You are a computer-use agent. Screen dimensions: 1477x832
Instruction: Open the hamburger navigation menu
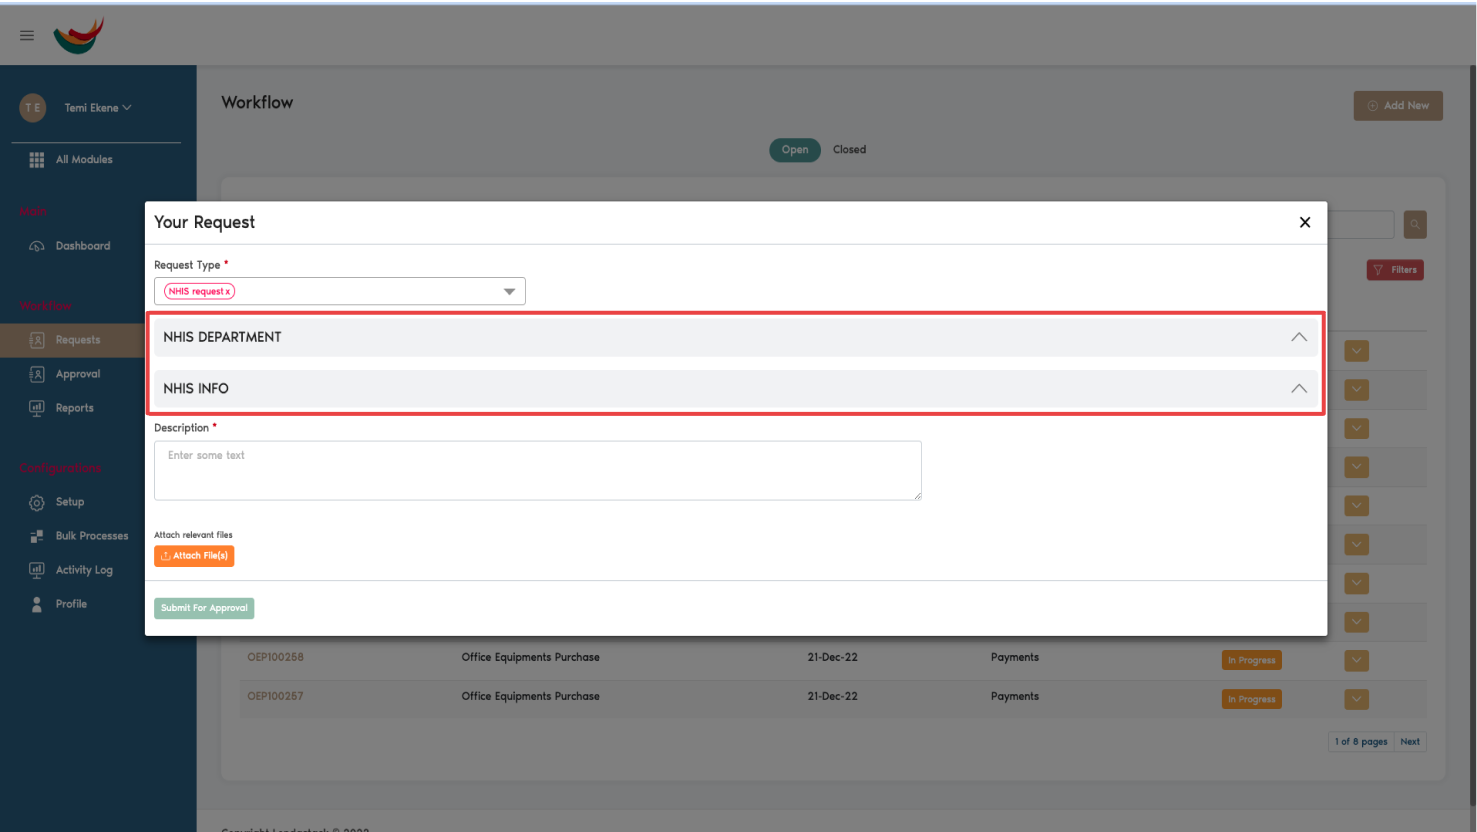pyautogui.click(x=26, y=34)
